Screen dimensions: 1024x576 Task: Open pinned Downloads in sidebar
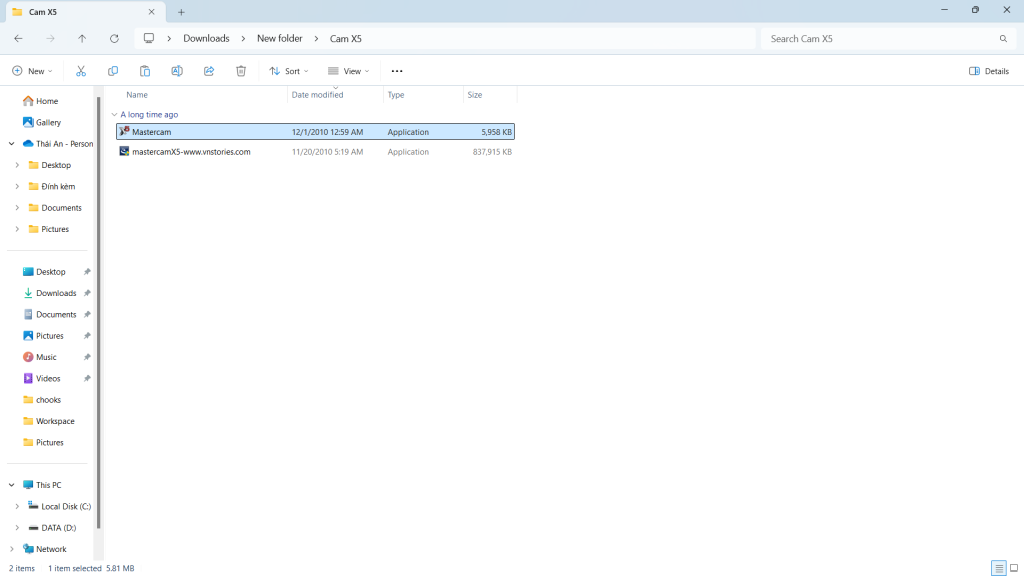(56, 293)
